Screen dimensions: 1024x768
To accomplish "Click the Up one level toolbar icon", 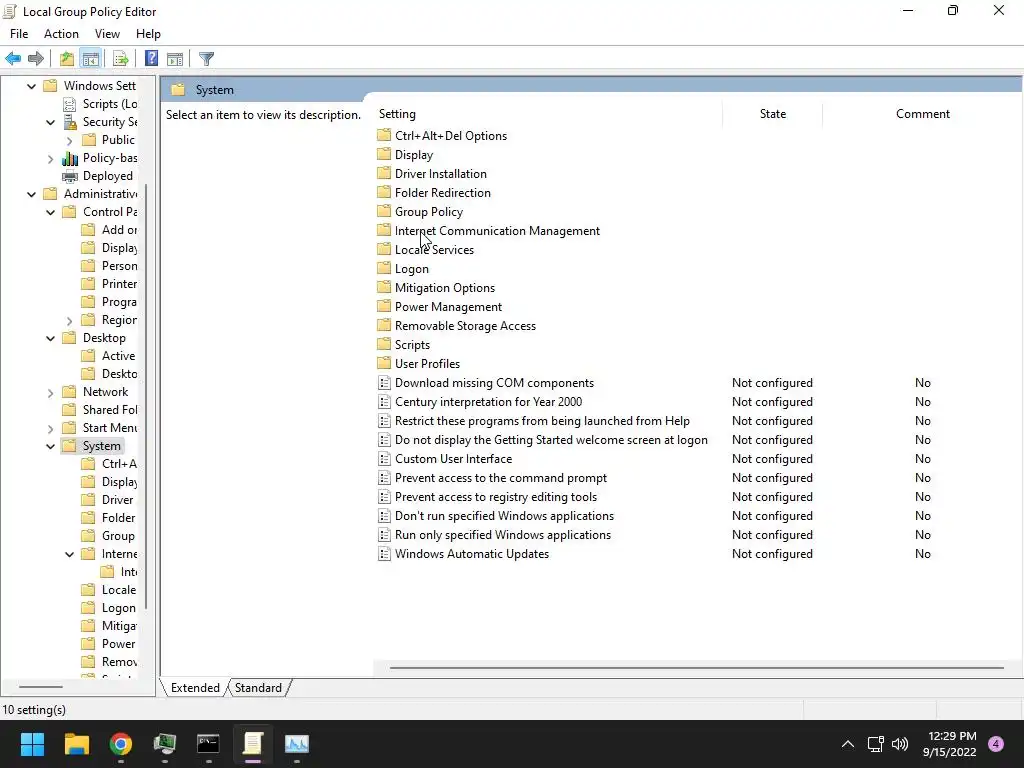I will point(67,59).
